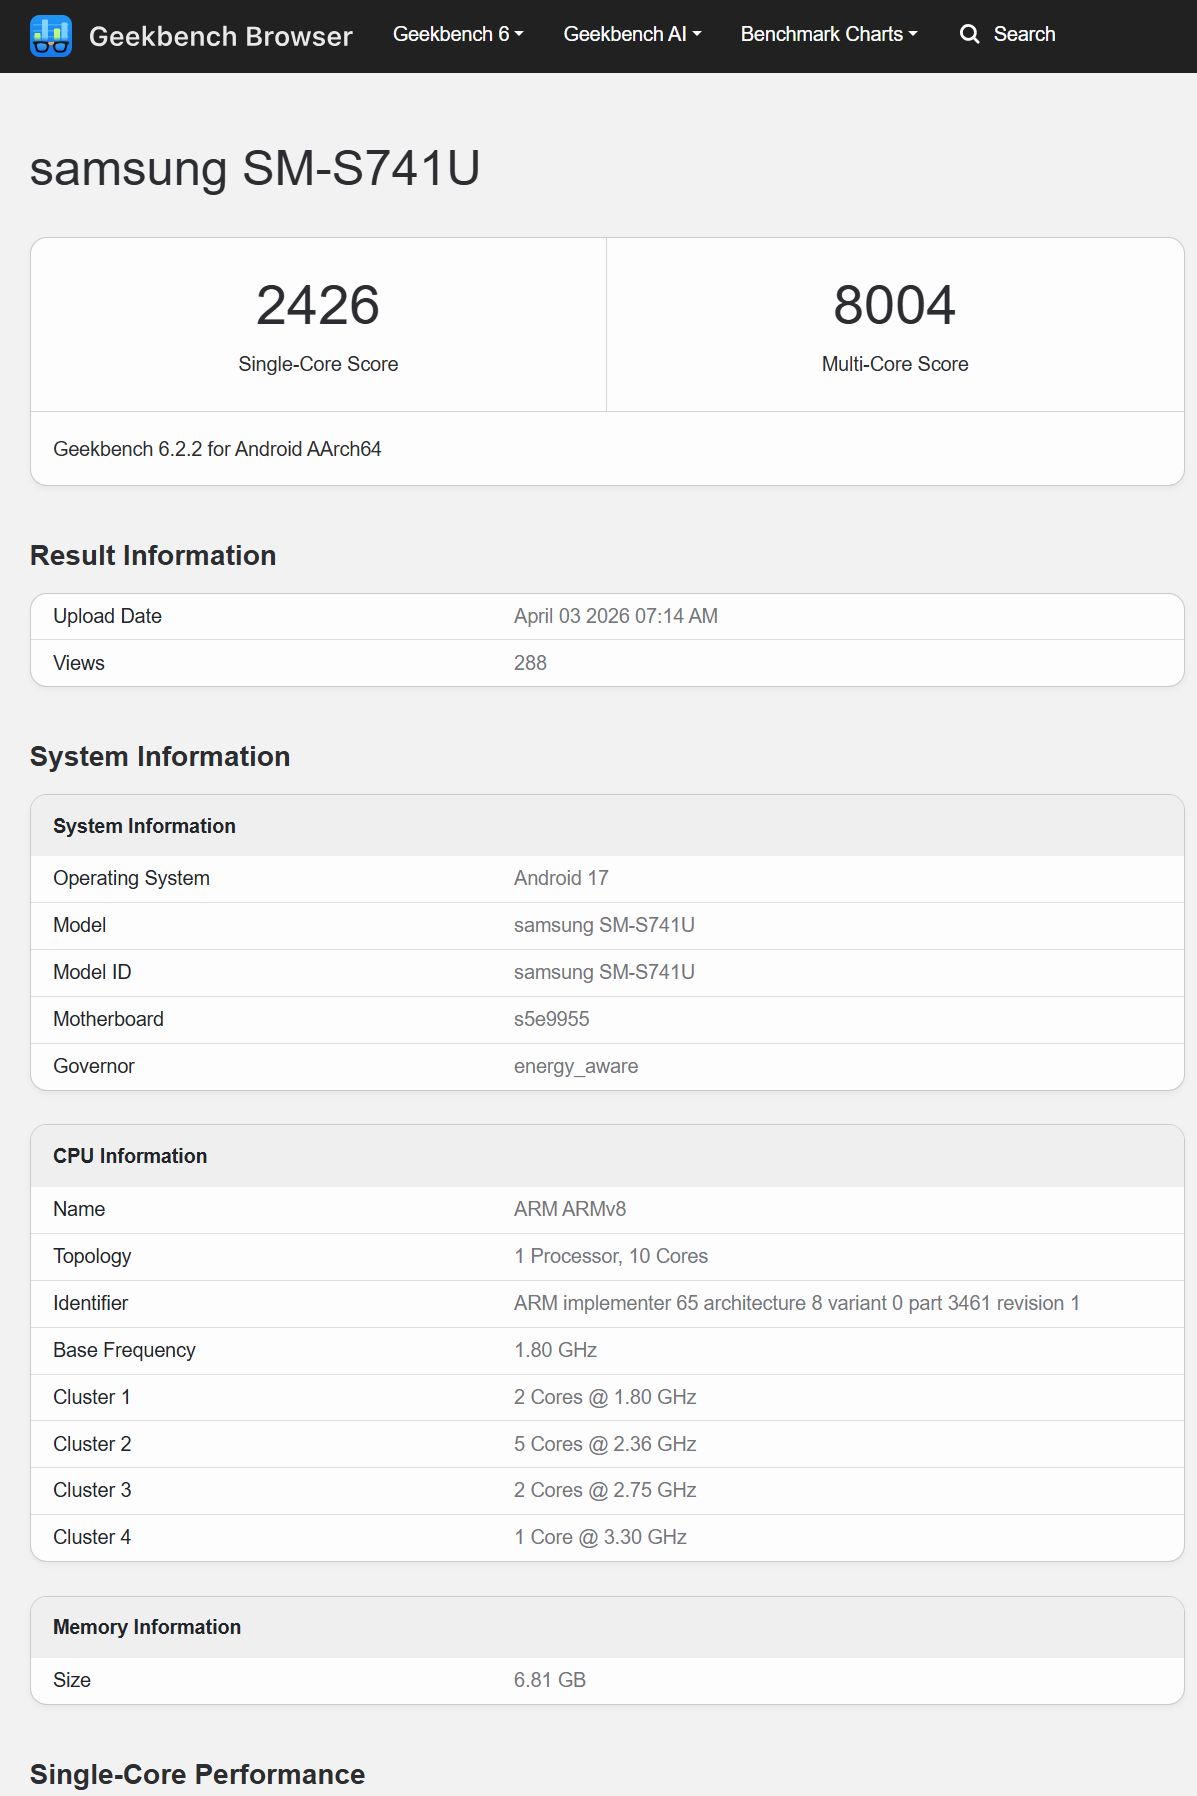The image size is (1197, 1796).
Task: Open the Geekbench 6 dropdown menu
Action: [x=457, y=34]
